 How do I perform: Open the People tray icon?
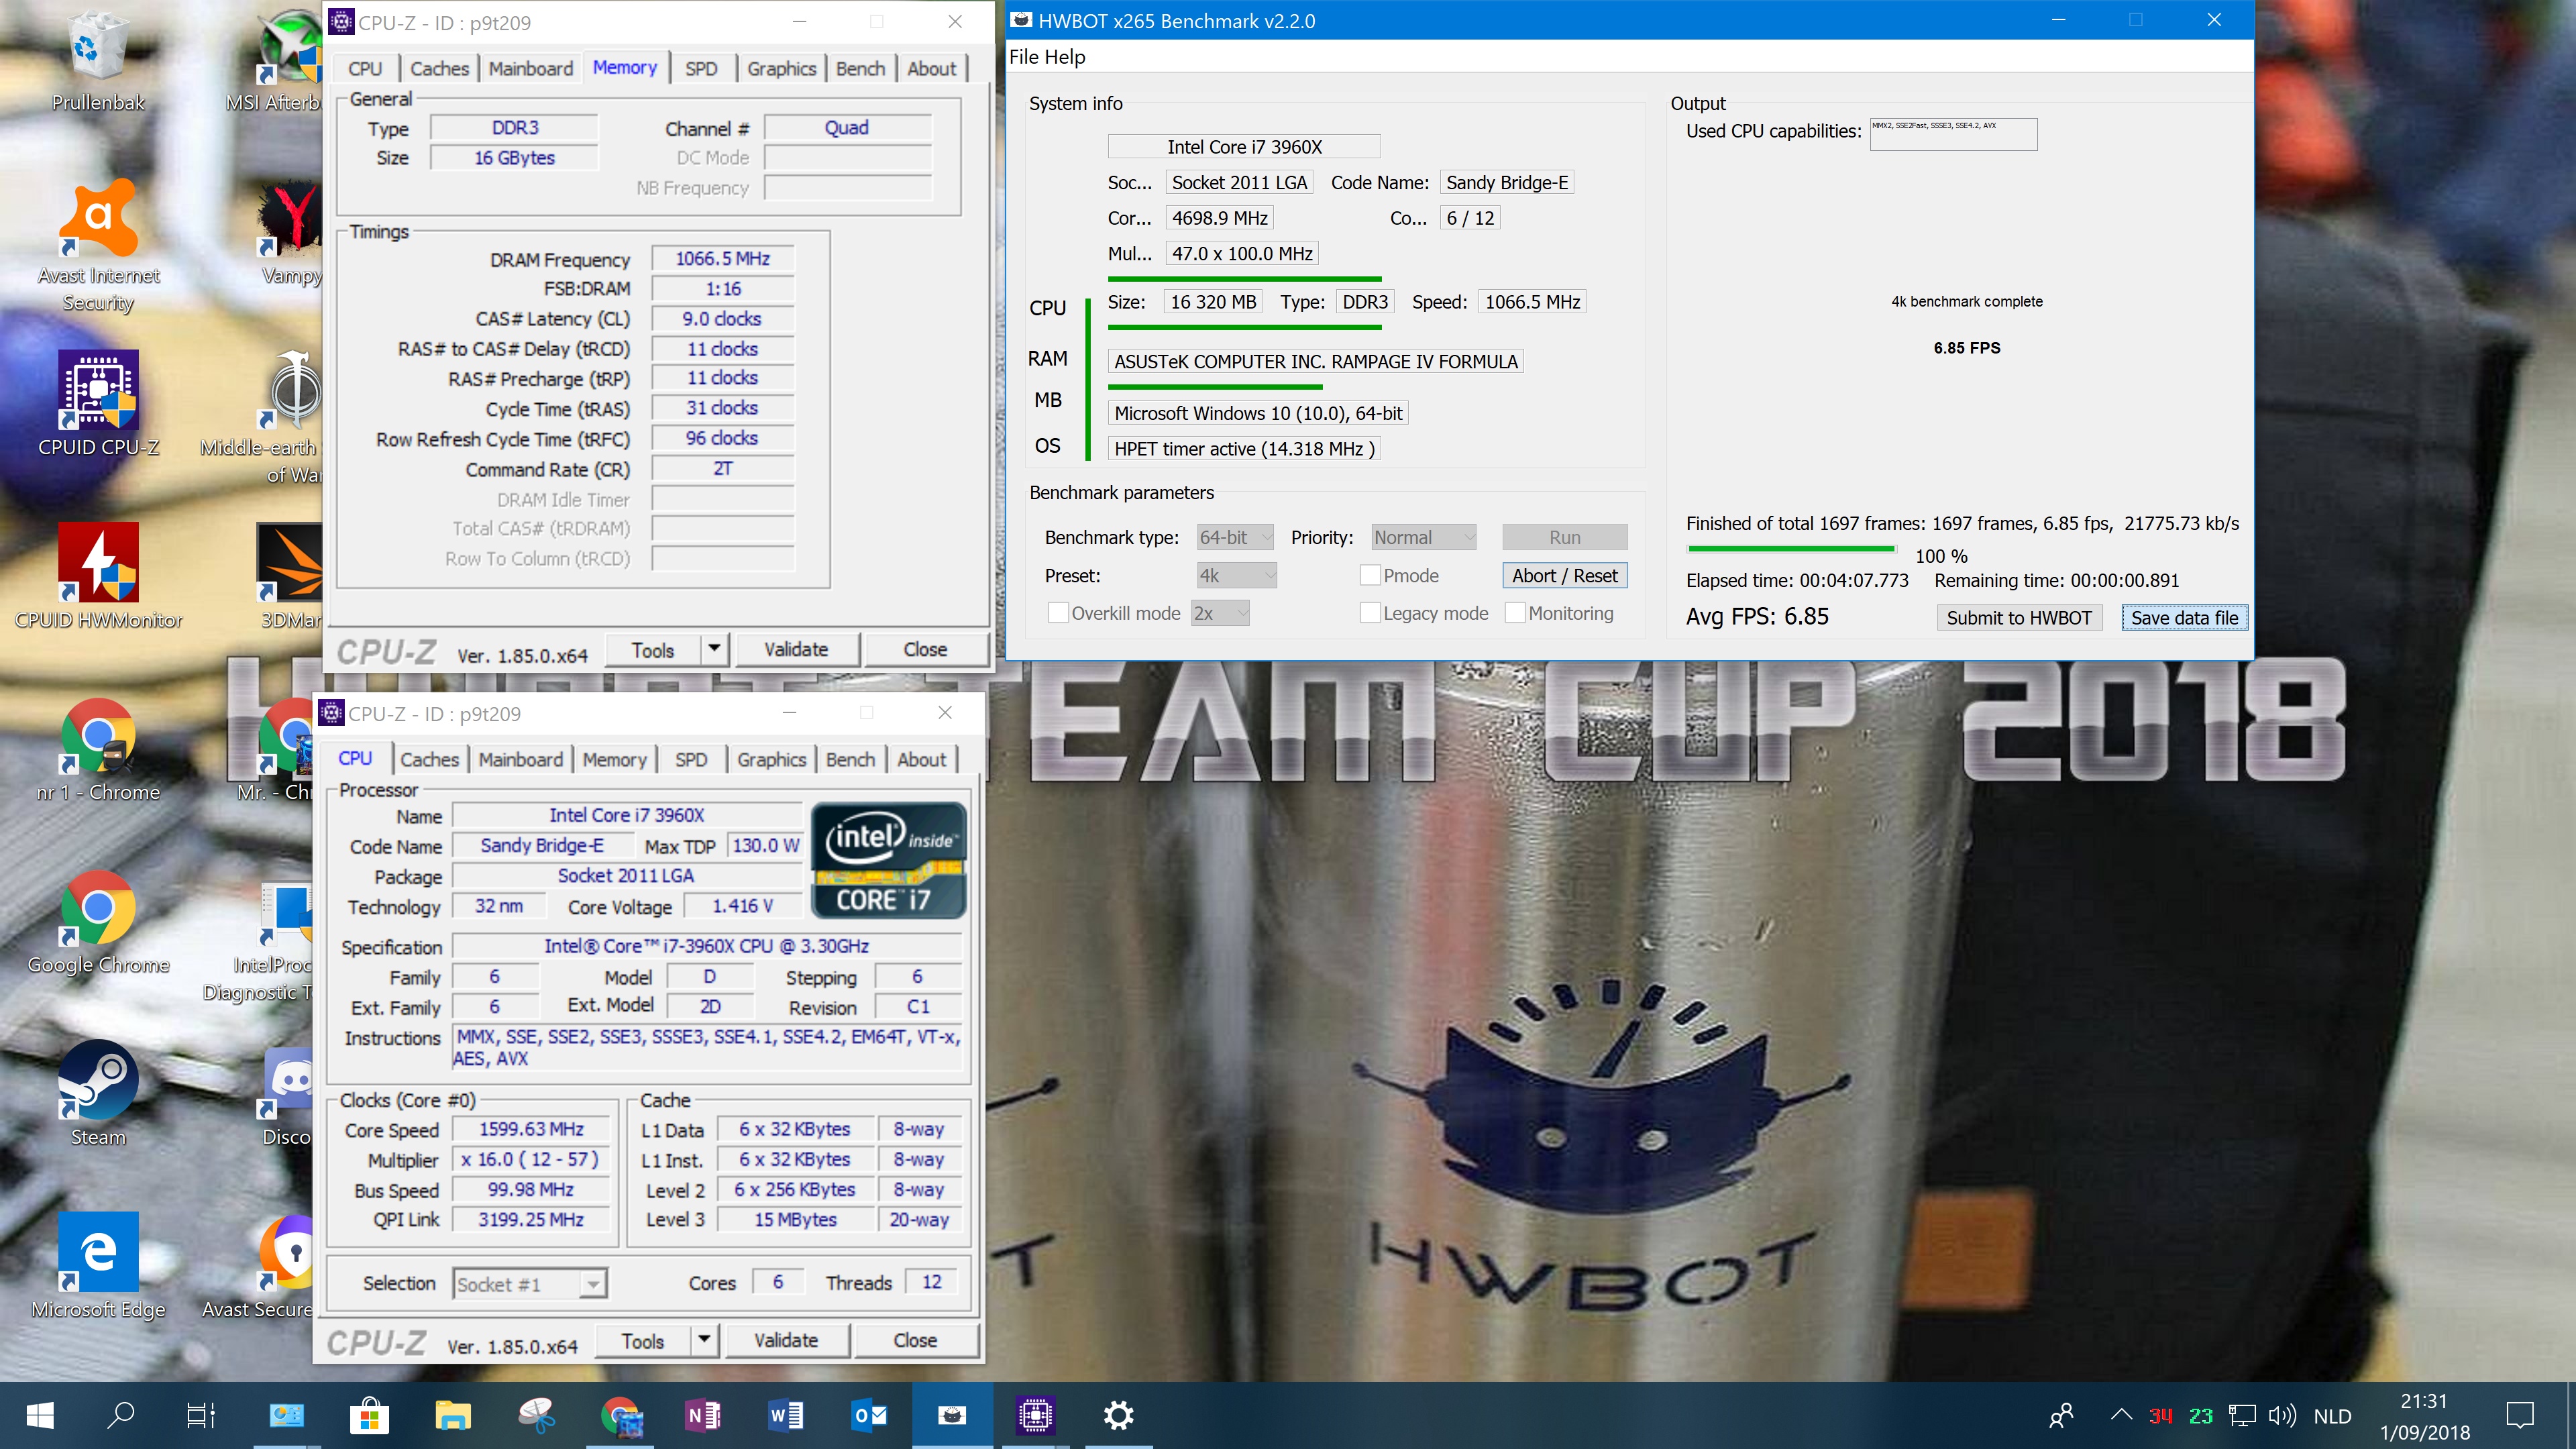[x=2062, y=1416]
